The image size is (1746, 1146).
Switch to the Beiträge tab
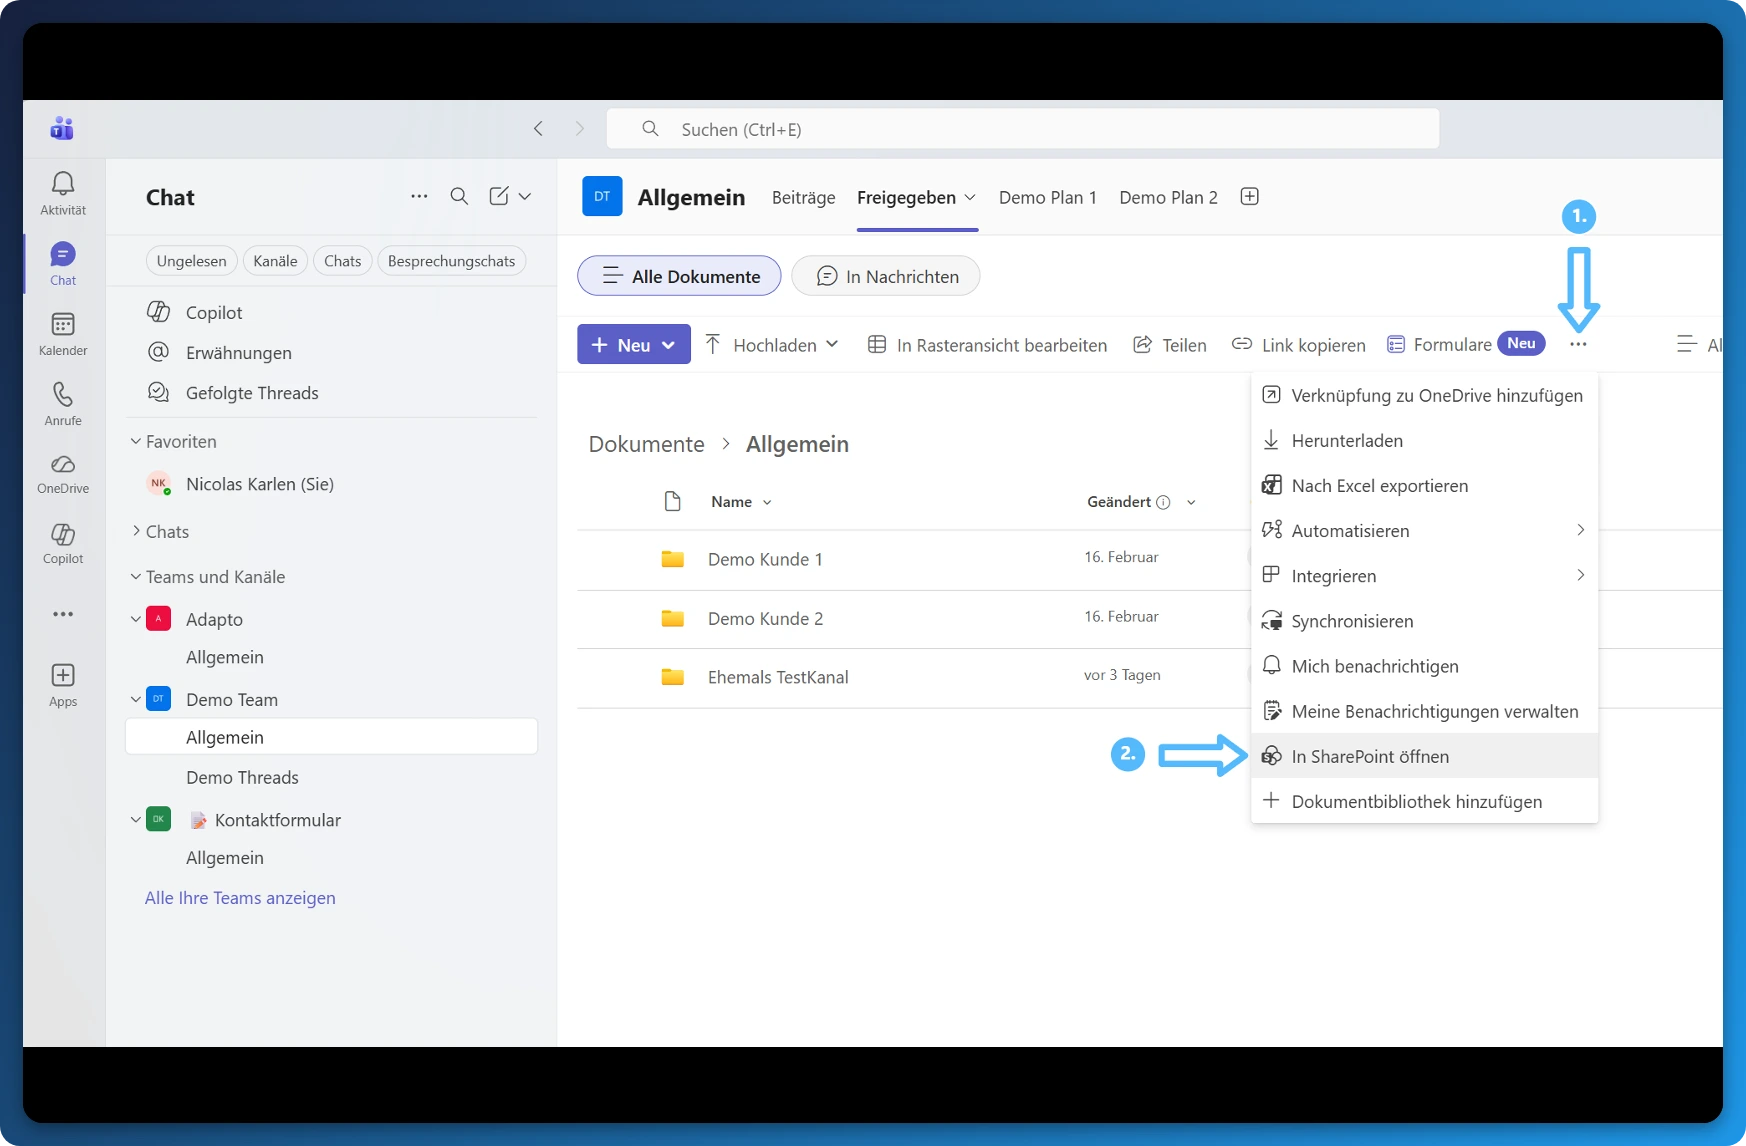[803, 197]
